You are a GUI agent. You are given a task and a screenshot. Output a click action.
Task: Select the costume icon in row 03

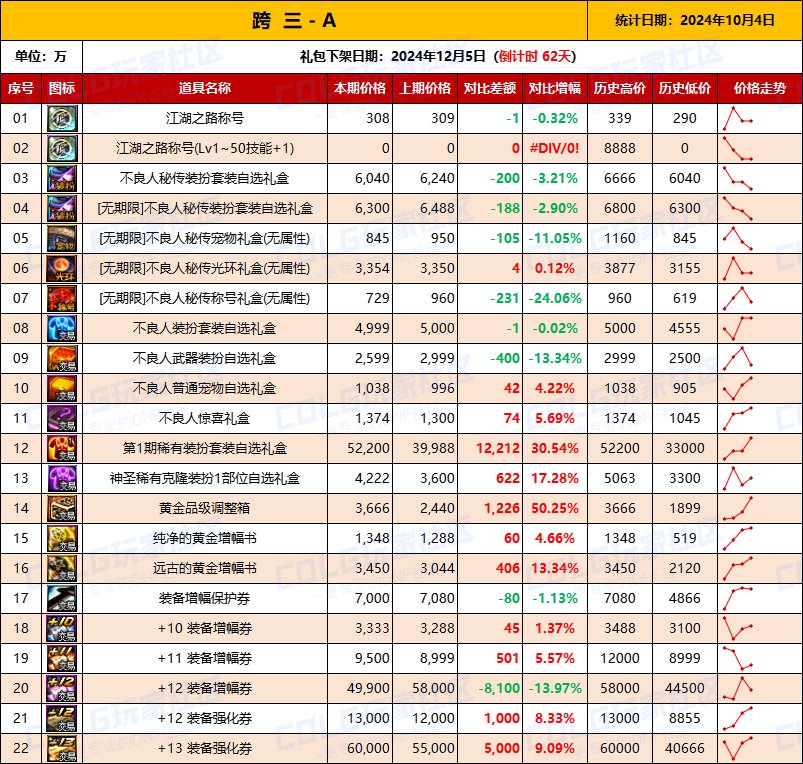[62, 178]
